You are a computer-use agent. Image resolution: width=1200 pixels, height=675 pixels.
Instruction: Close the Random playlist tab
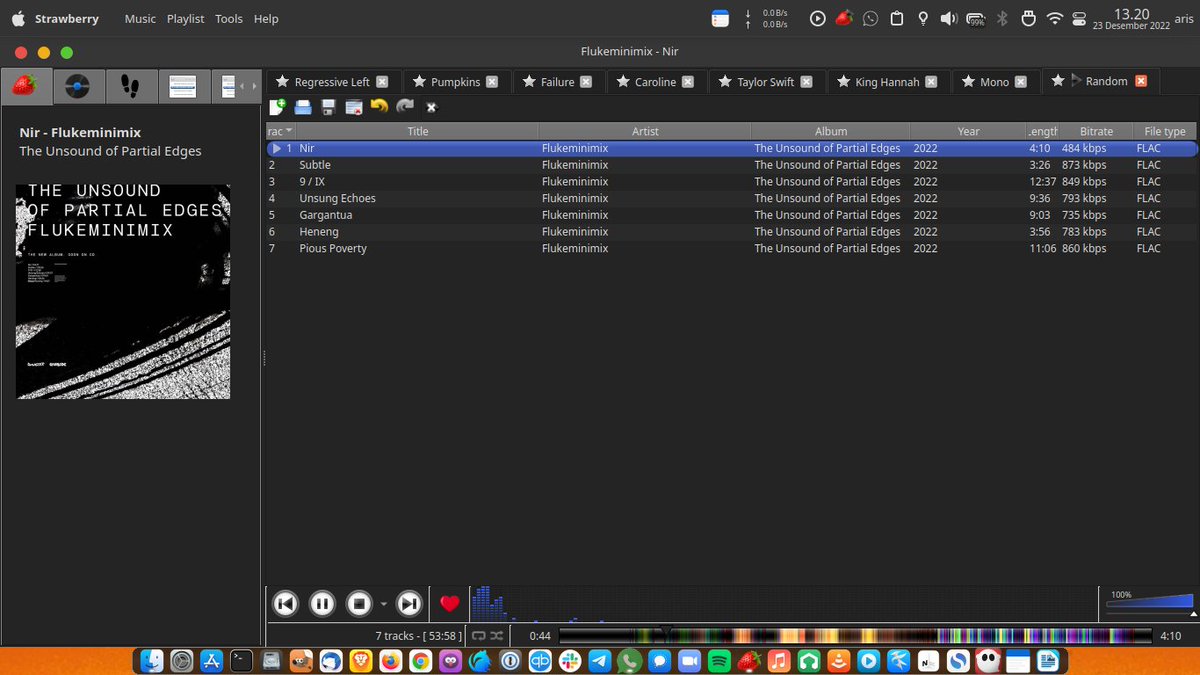pyautogui.click(x=1140, y=81)
